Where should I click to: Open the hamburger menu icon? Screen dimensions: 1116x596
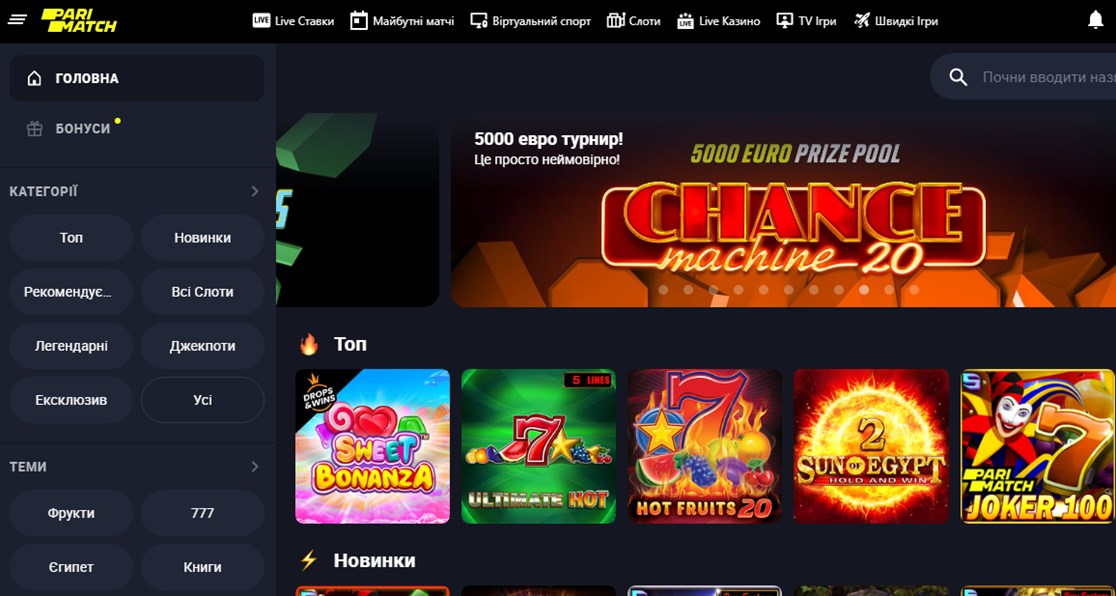tap(17, 21)
